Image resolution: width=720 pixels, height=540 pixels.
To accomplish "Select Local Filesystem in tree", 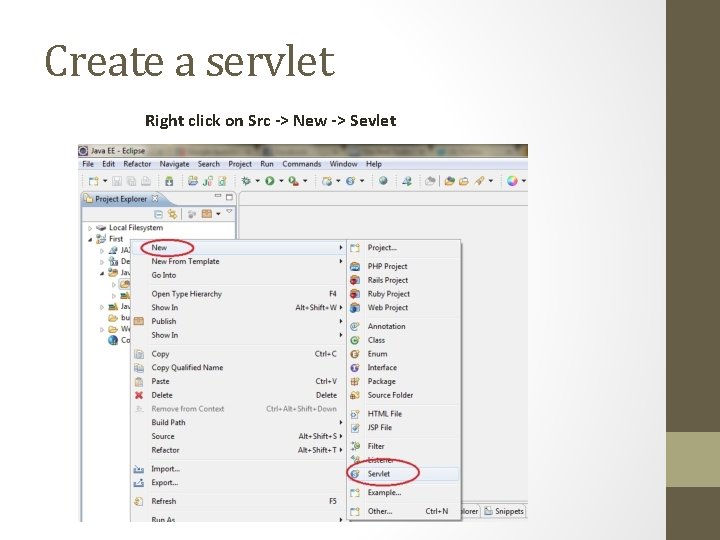I will pos(135,228).
